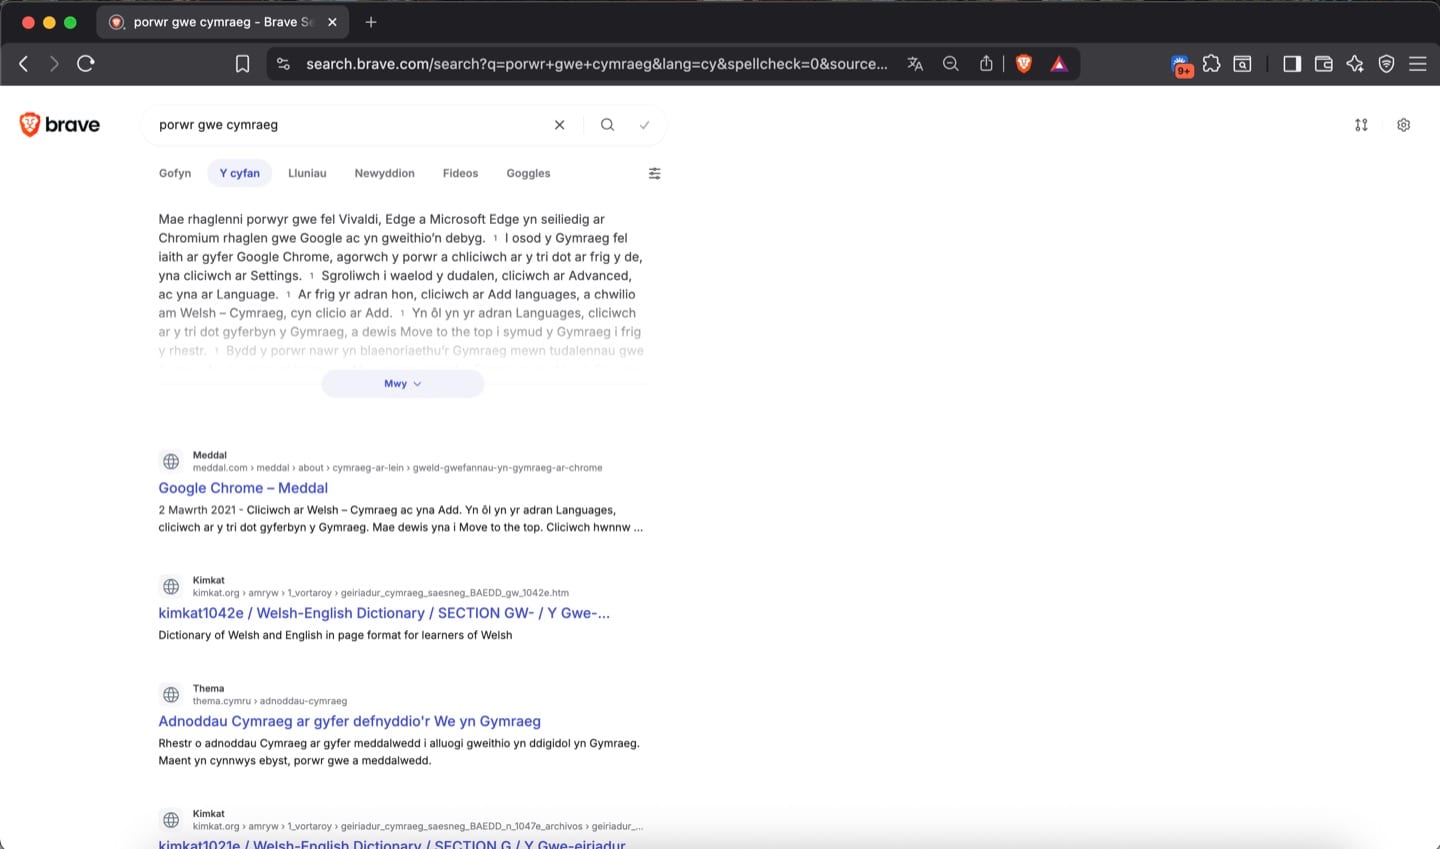The image size is (1440, 849).
Task: Expand the answer with the Mwy button
Action: 403,384
